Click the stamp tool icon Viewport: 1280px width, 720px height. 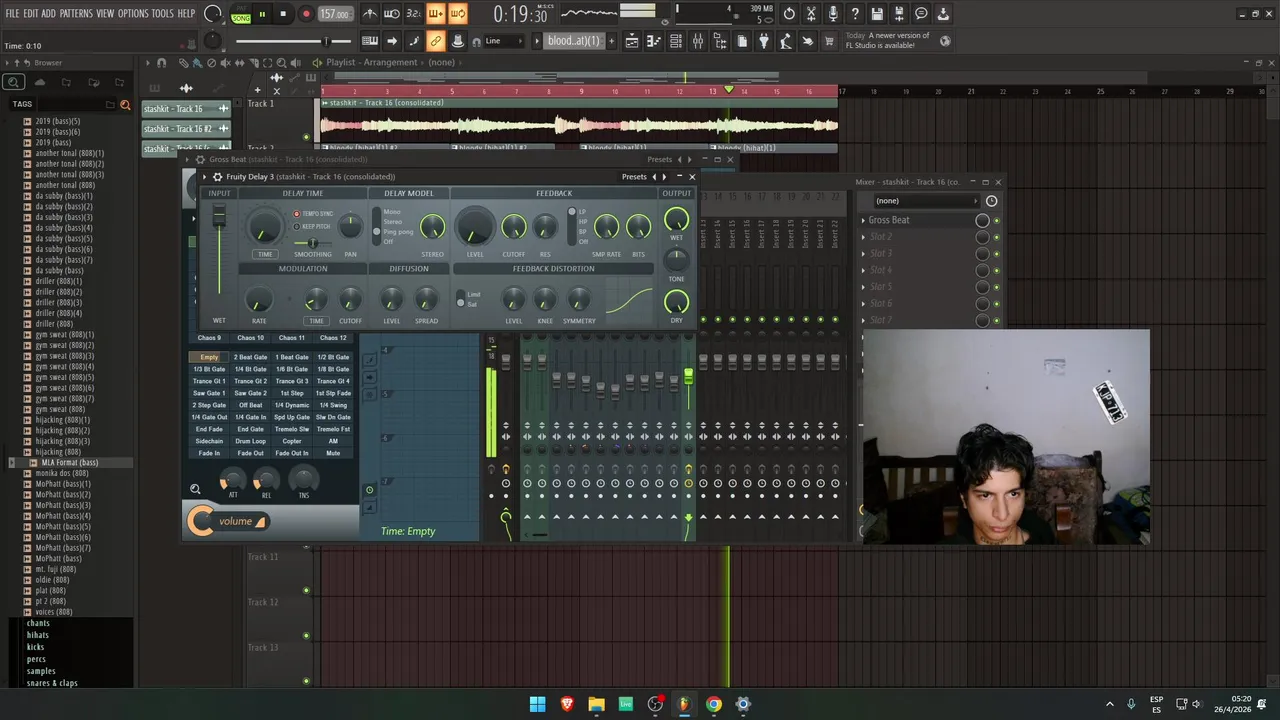(458, 41)
